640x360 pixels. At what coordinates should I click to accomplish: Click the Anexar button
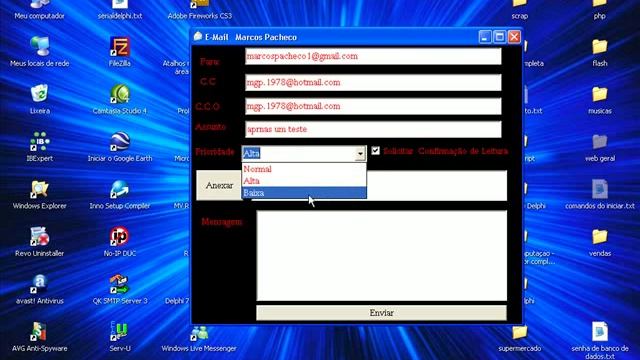coord(220,185)
